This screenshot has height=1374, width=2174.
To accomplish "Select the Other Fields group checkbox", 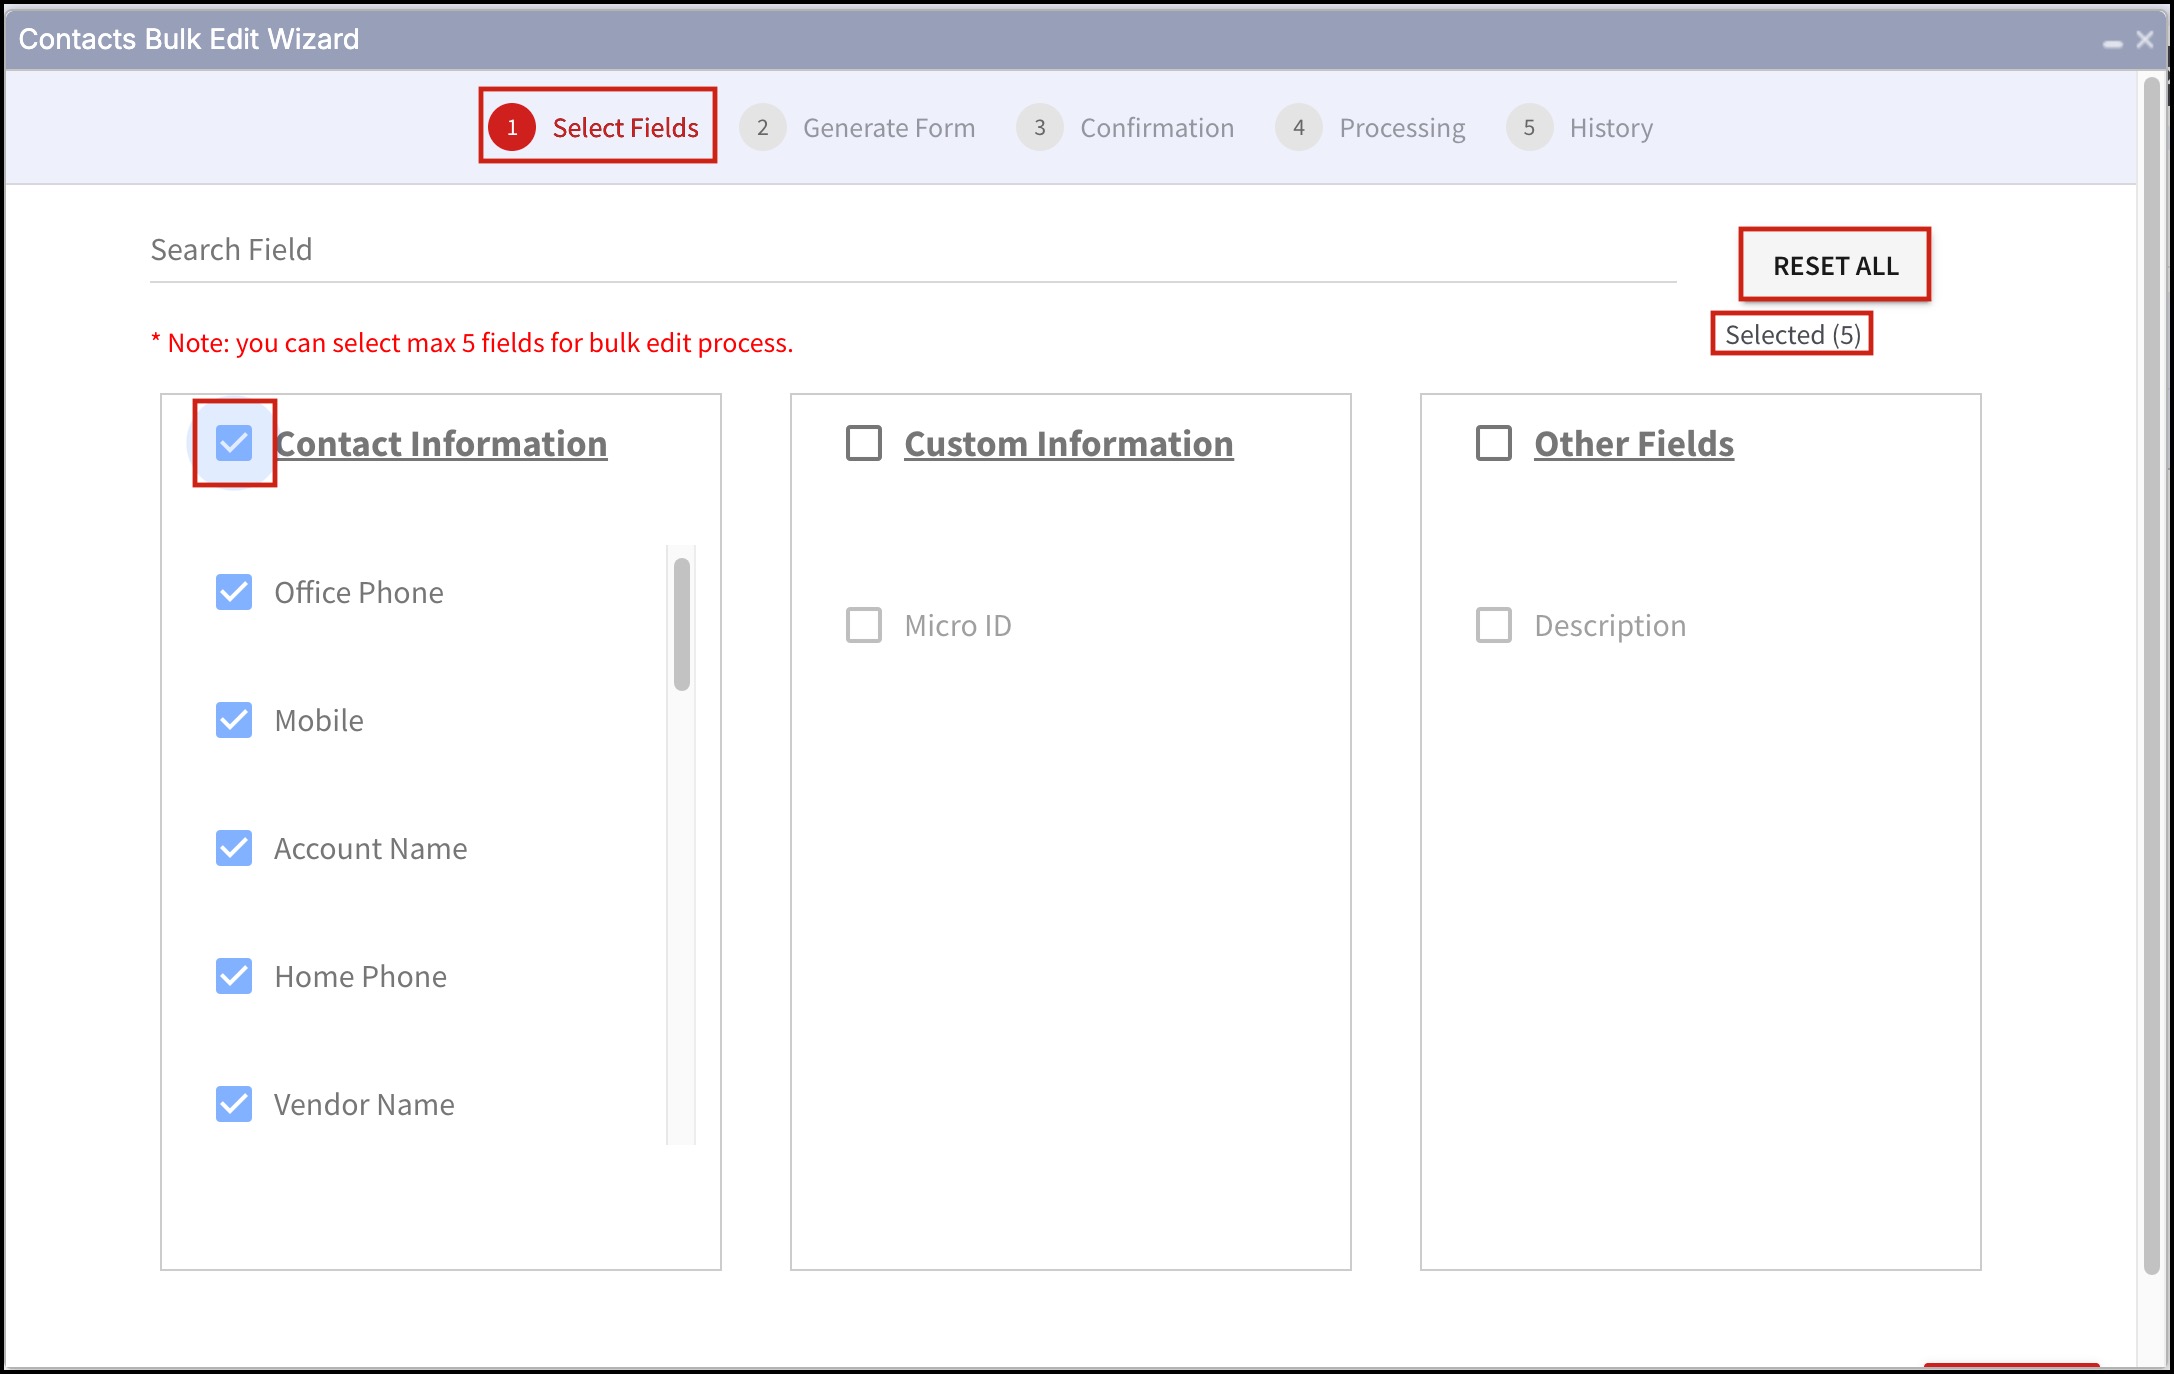I will (x=1494, y=443).
